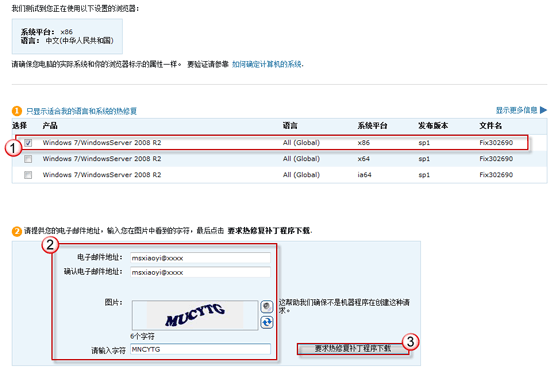Click the 选择 column header
Image resolution: width=550 pixels, height=372 pixels.
pyautogui.click(x=19, y=126)
